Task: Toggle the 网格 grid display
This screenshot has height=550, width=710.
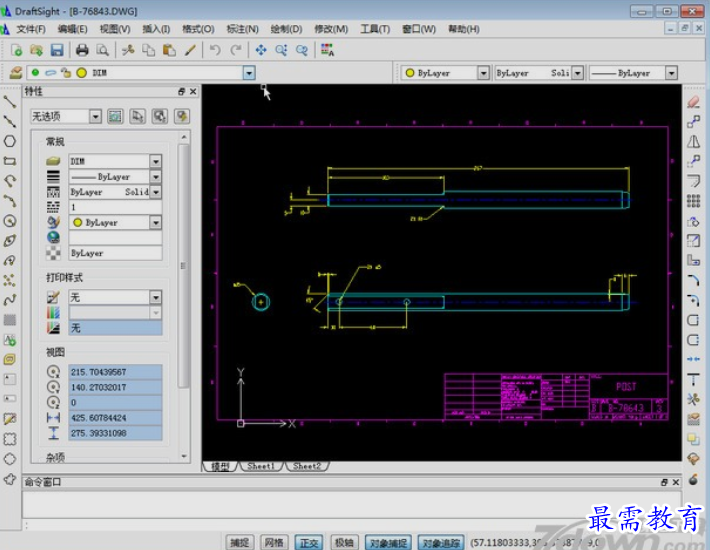Action: (274, 542)
